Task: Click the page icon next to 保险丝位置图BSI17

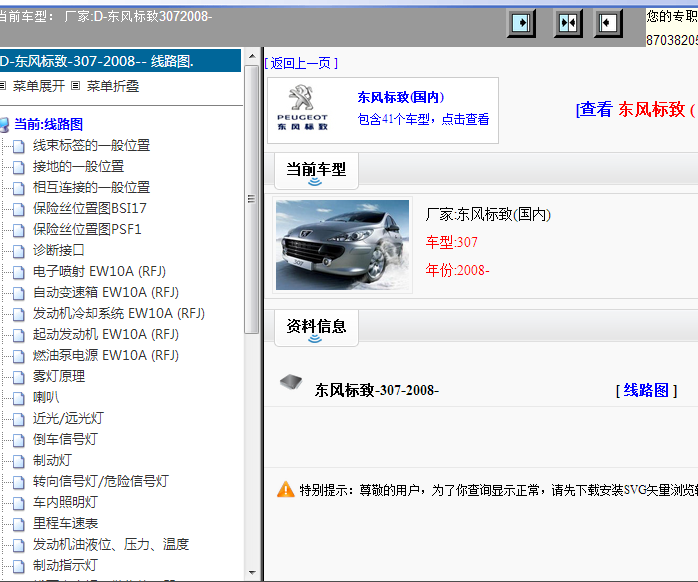Action: coord(18,209)
